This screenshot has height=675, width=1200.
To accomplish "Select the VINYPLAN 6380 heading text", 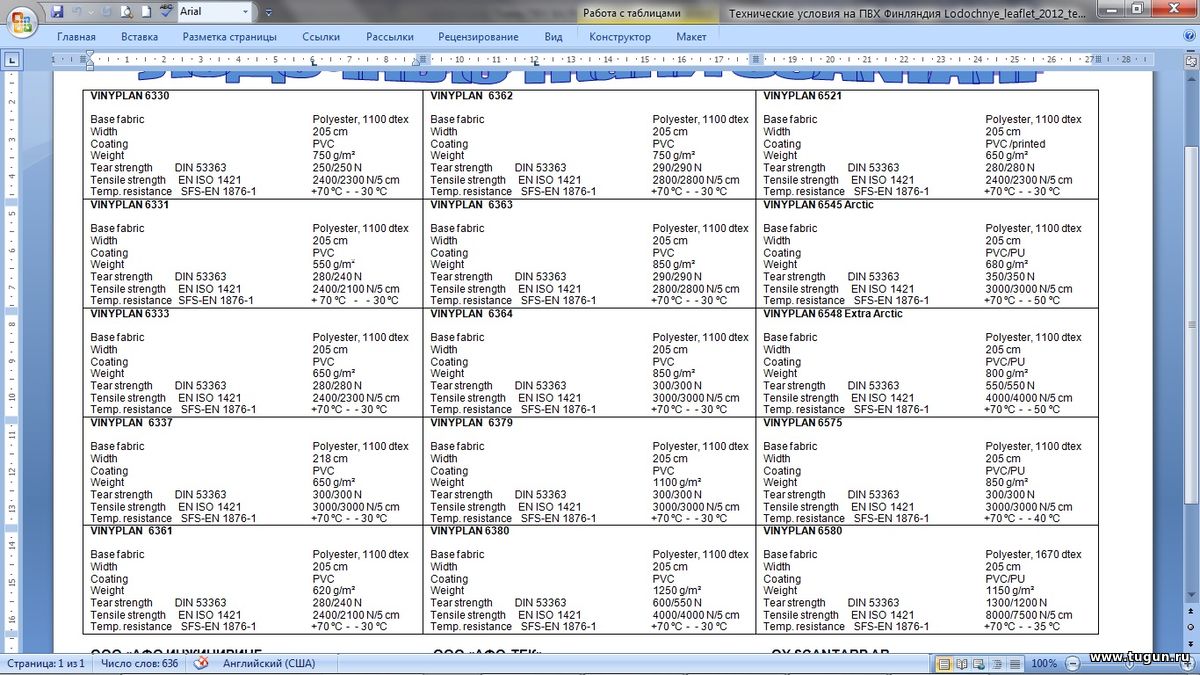I will (x=470, y=531).
